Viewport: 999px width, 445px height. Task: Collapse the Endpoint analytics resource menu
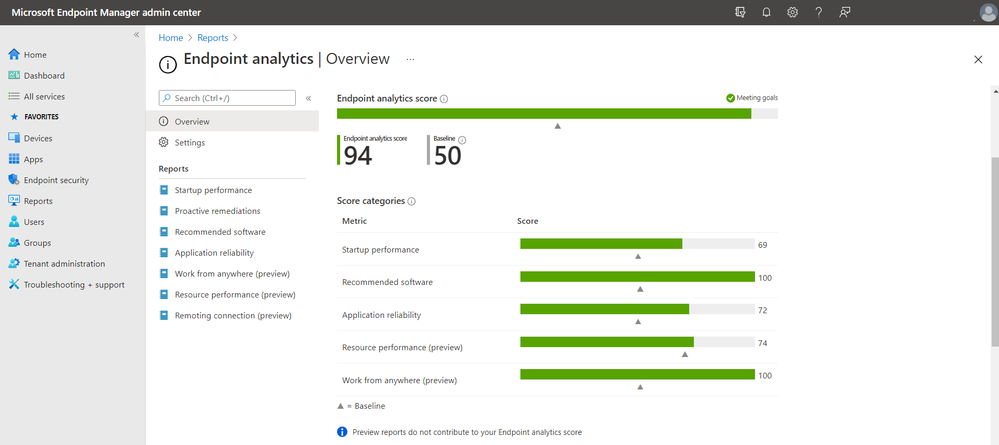point(308,98)
